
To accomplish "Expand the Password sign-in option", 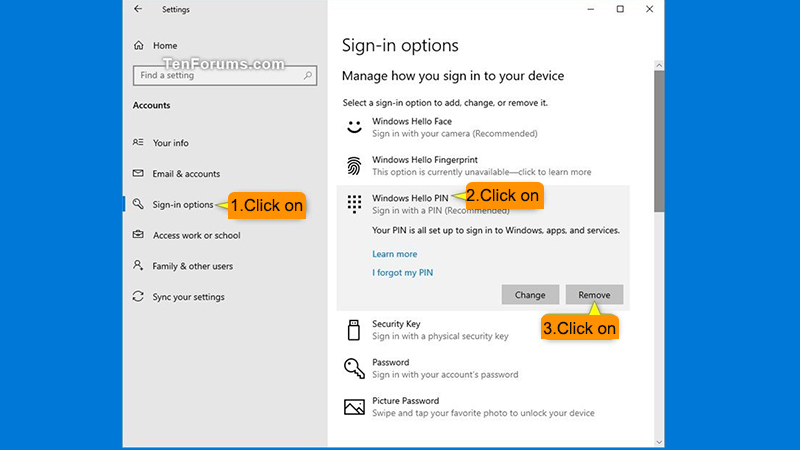I will pos(483,368).
